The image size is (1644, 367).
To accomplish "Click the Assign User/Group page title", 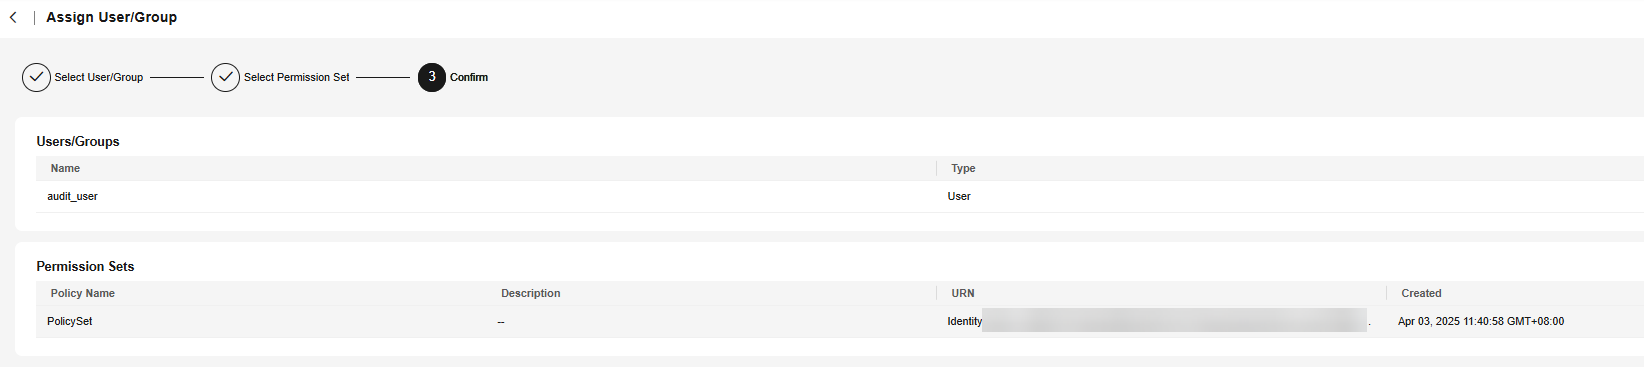I will click(x=112, y=17).
